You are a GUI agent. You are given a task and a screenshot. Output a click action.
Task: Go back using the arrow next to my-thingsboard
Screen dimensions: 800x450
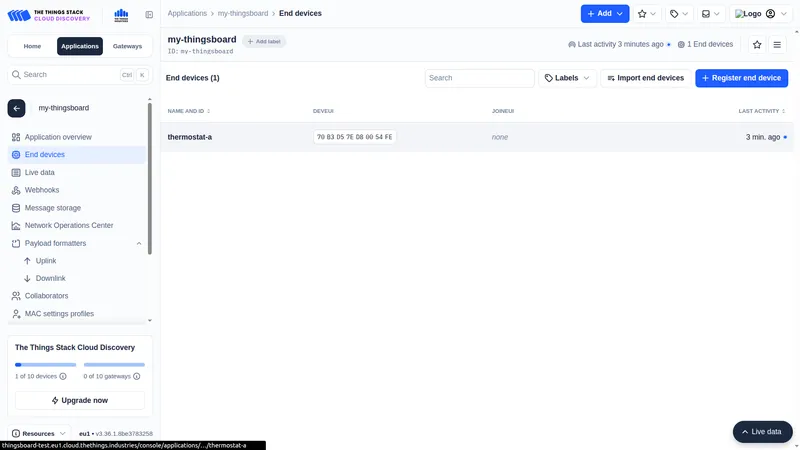pyautogui.click(x=16, y=108)
